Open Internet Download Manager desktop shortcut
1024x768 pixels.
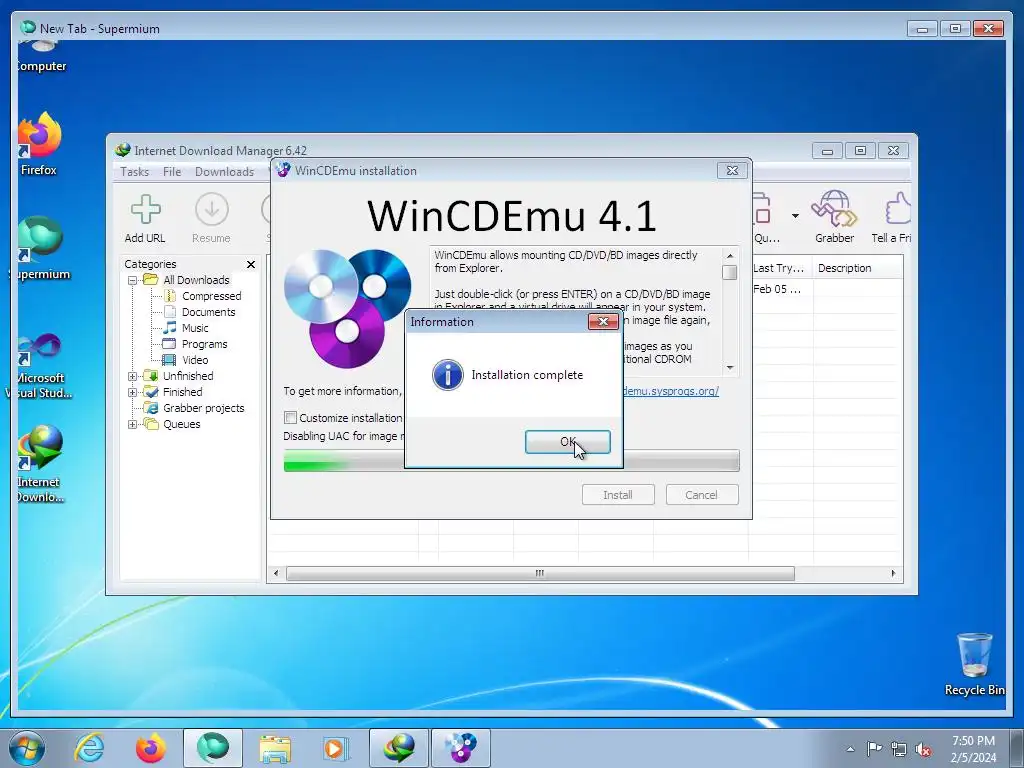coord(39,464)
